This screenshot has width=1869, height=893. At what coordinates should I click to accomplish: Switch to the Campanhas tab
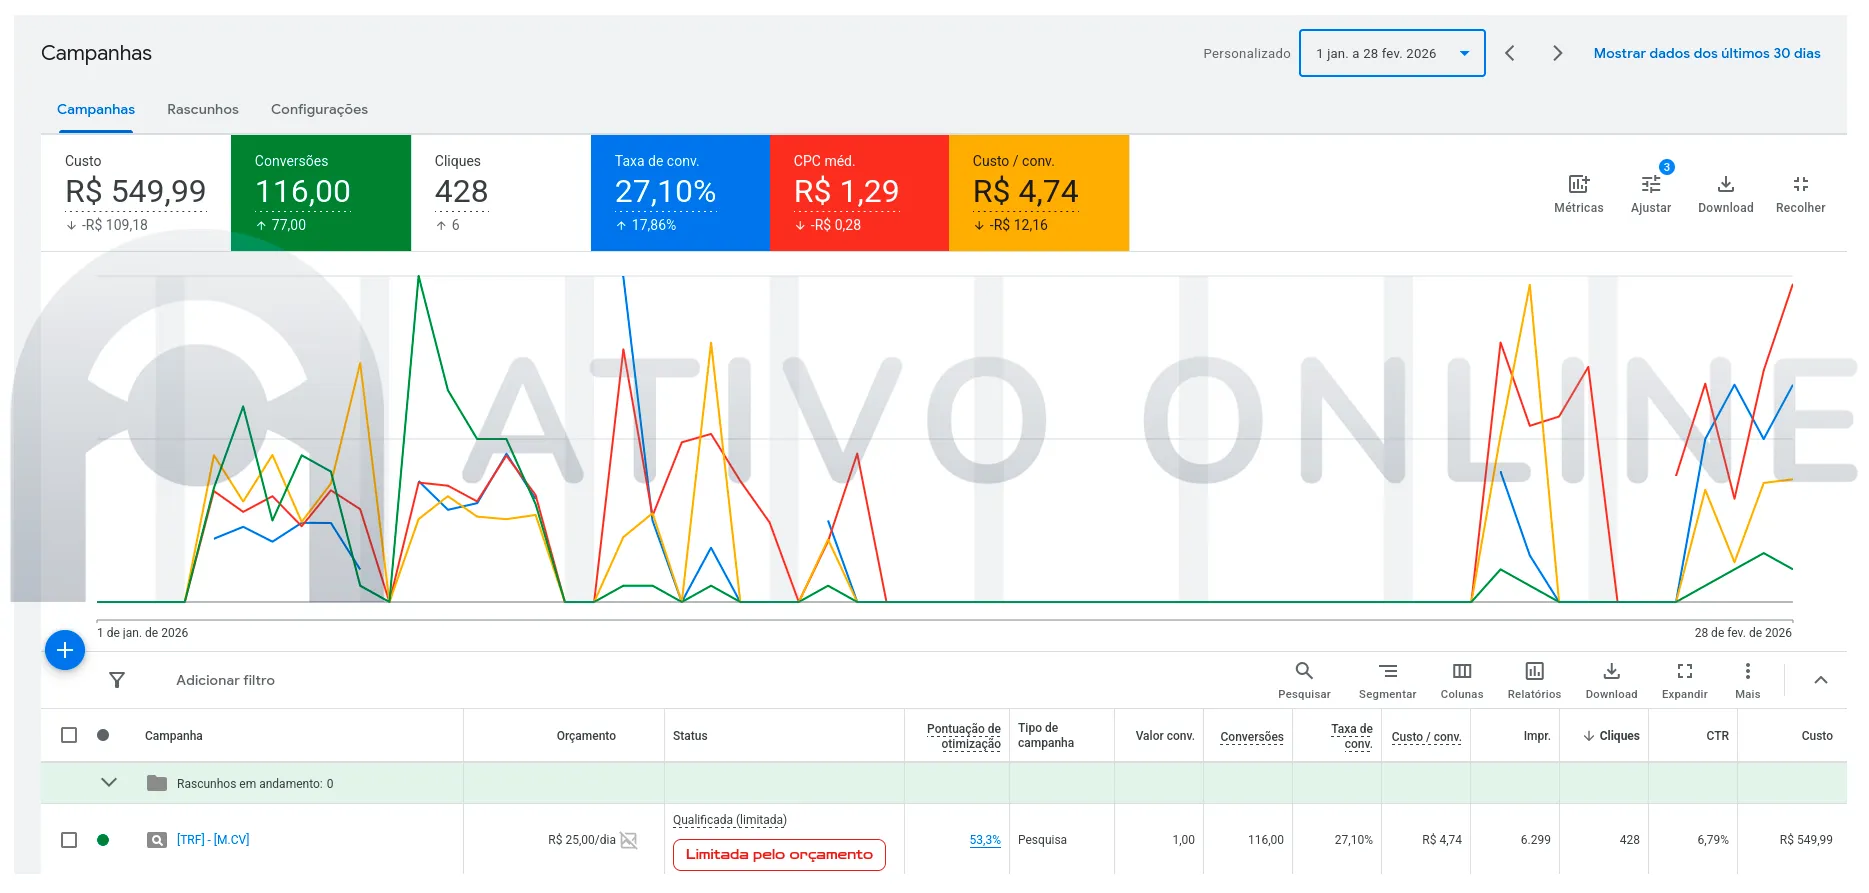coord(96,109)
